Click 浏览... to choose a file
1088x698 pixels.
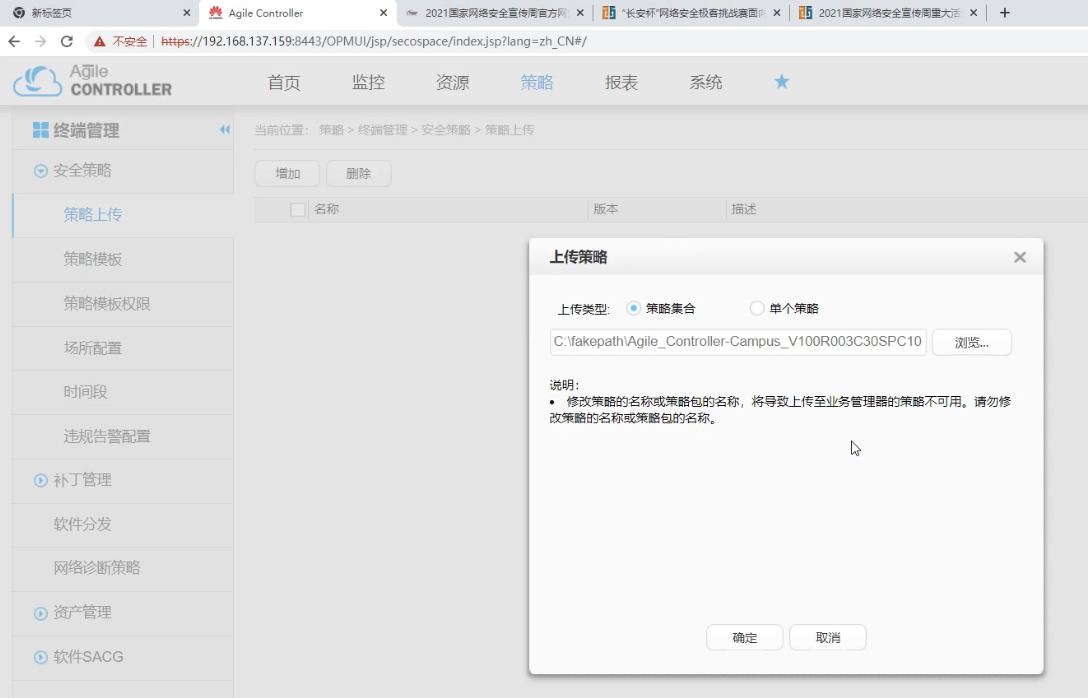(x=971, y=342)
